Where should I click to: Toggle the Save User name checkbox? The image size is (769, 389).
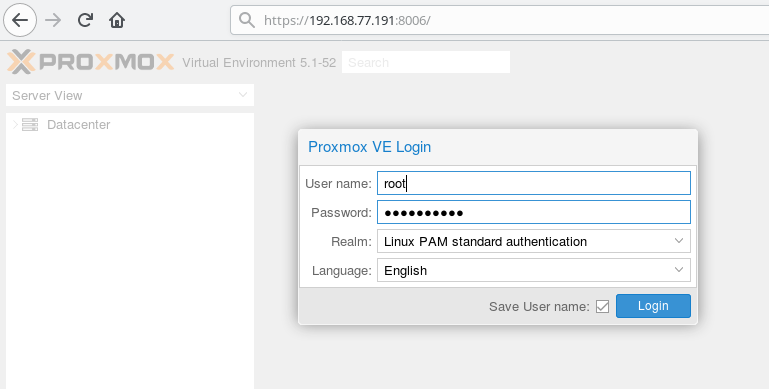click(602, 307)
